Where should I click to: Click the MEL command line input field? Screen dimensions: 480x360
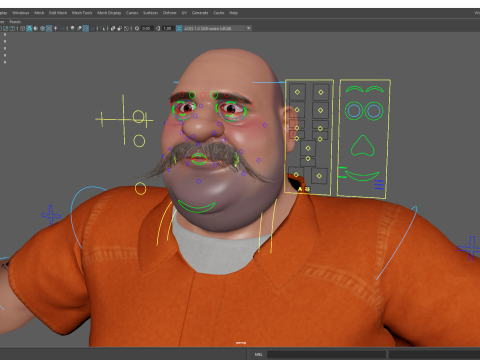point(326,354)
